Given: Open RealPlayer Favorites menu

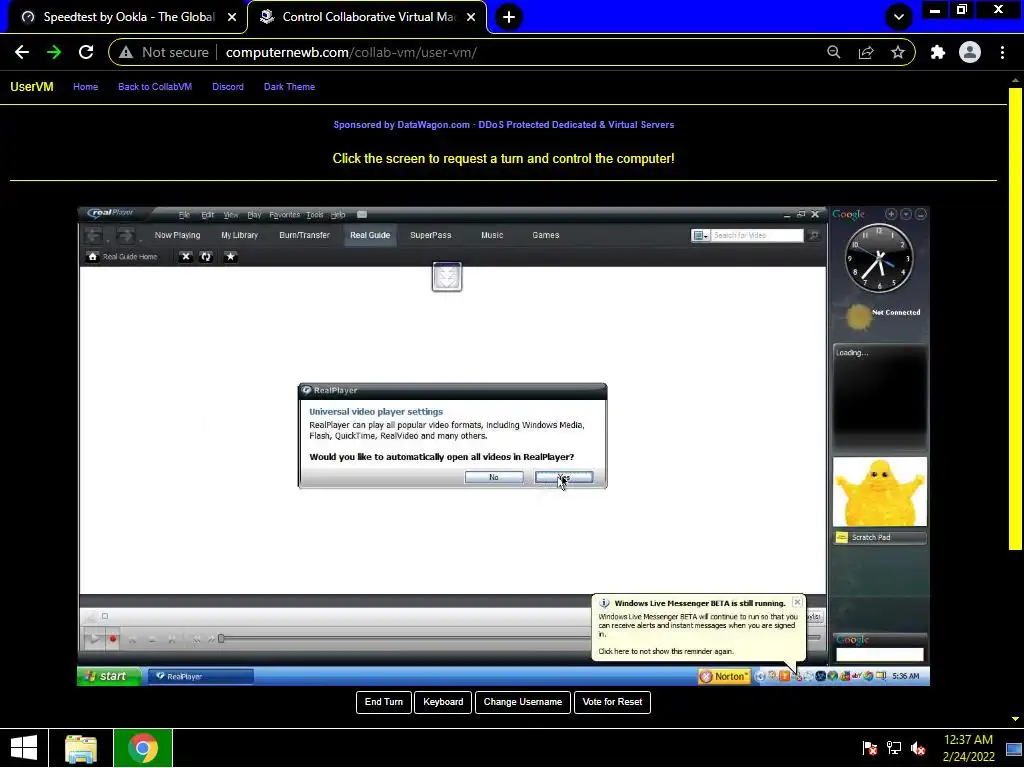Looking at the screenshot, I should tap(284, 215).
